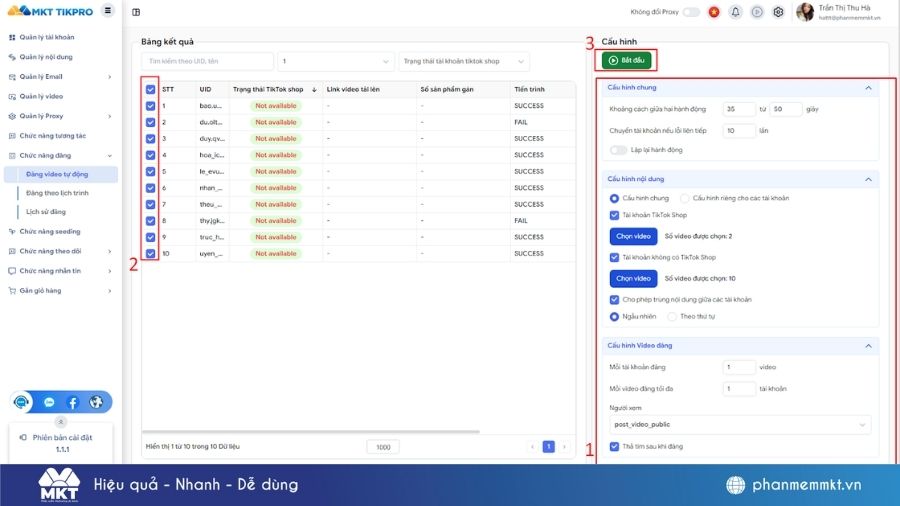Click the Chức năng tương tác icon

pos(12,136)
